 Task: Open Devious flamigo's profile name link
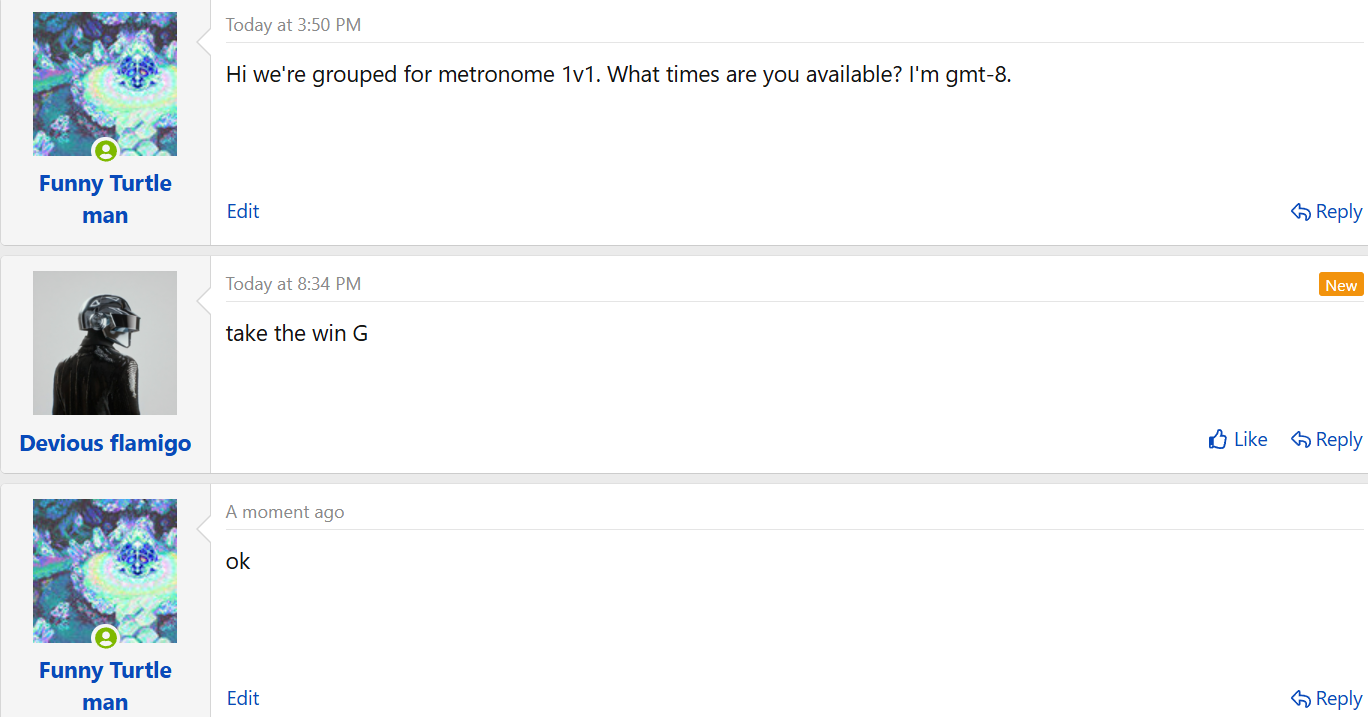click(x=105, y=443)
